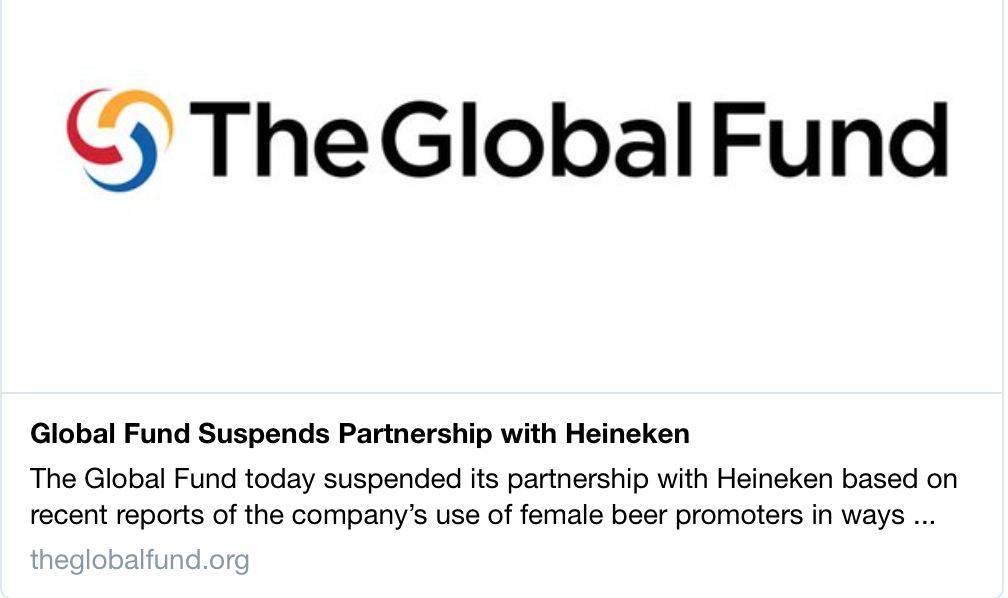
Task: Select the description line starting 'recent reports'
Action: (x=482, y=515)
